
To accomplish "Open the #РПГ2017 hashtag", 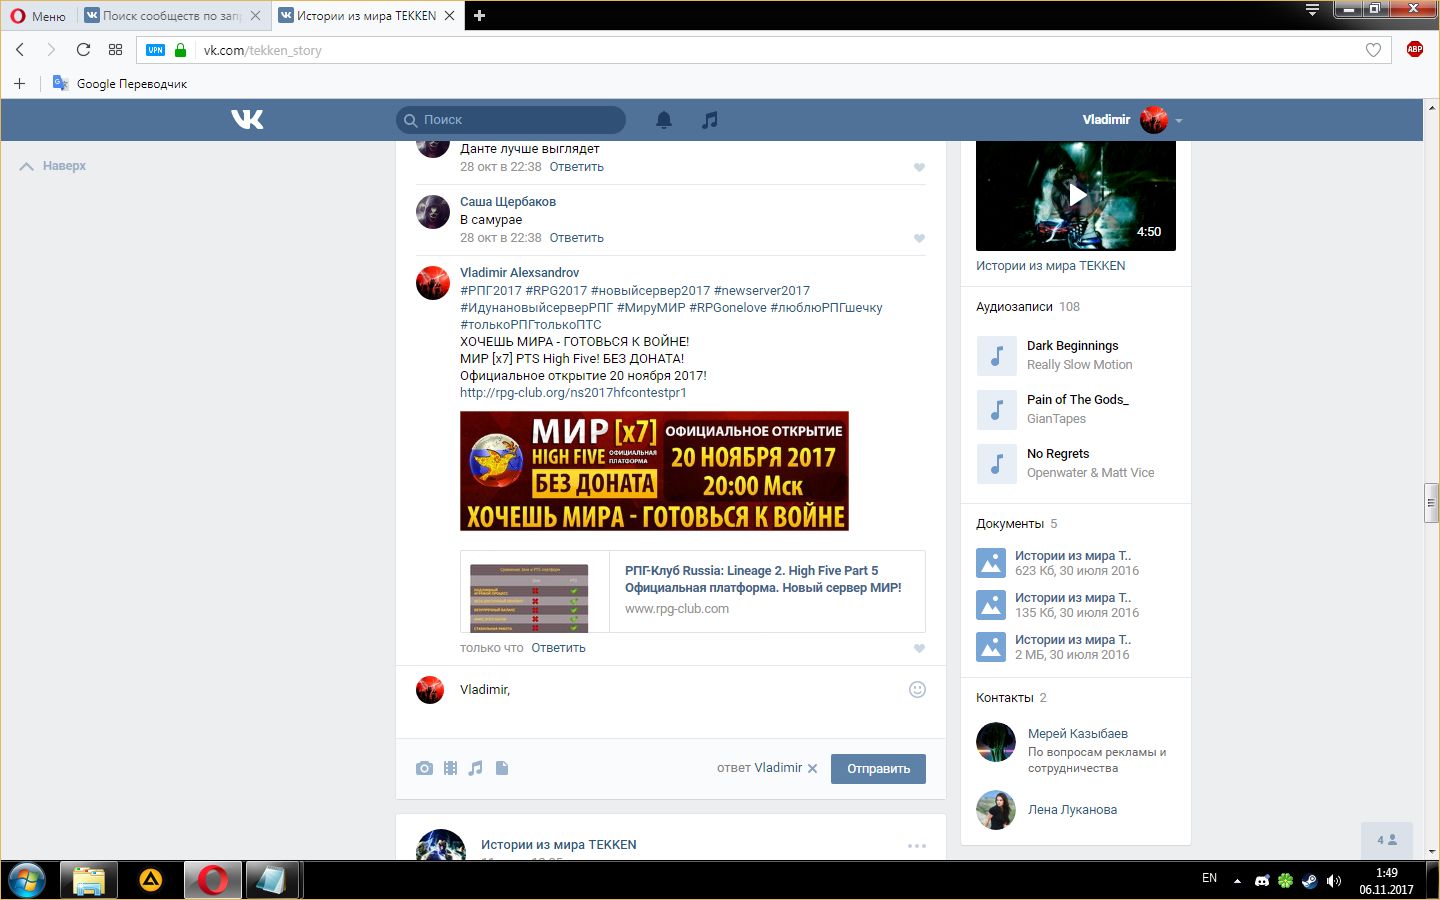I will point(490,291).
